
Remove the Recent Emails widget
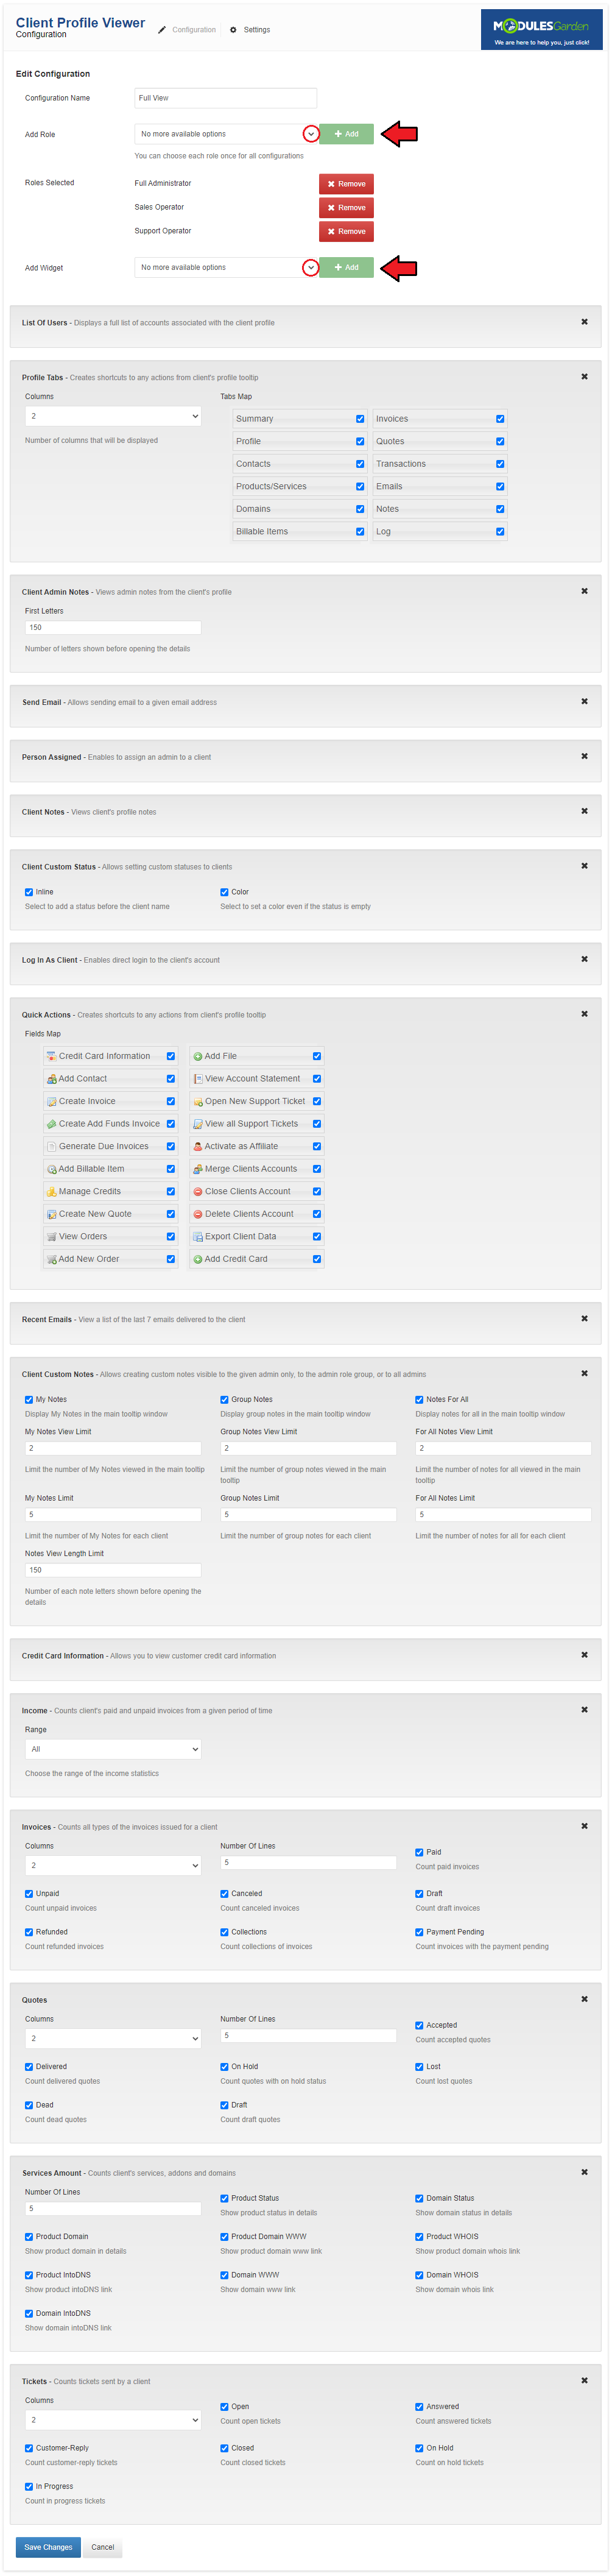click(x=584, y=1318)
